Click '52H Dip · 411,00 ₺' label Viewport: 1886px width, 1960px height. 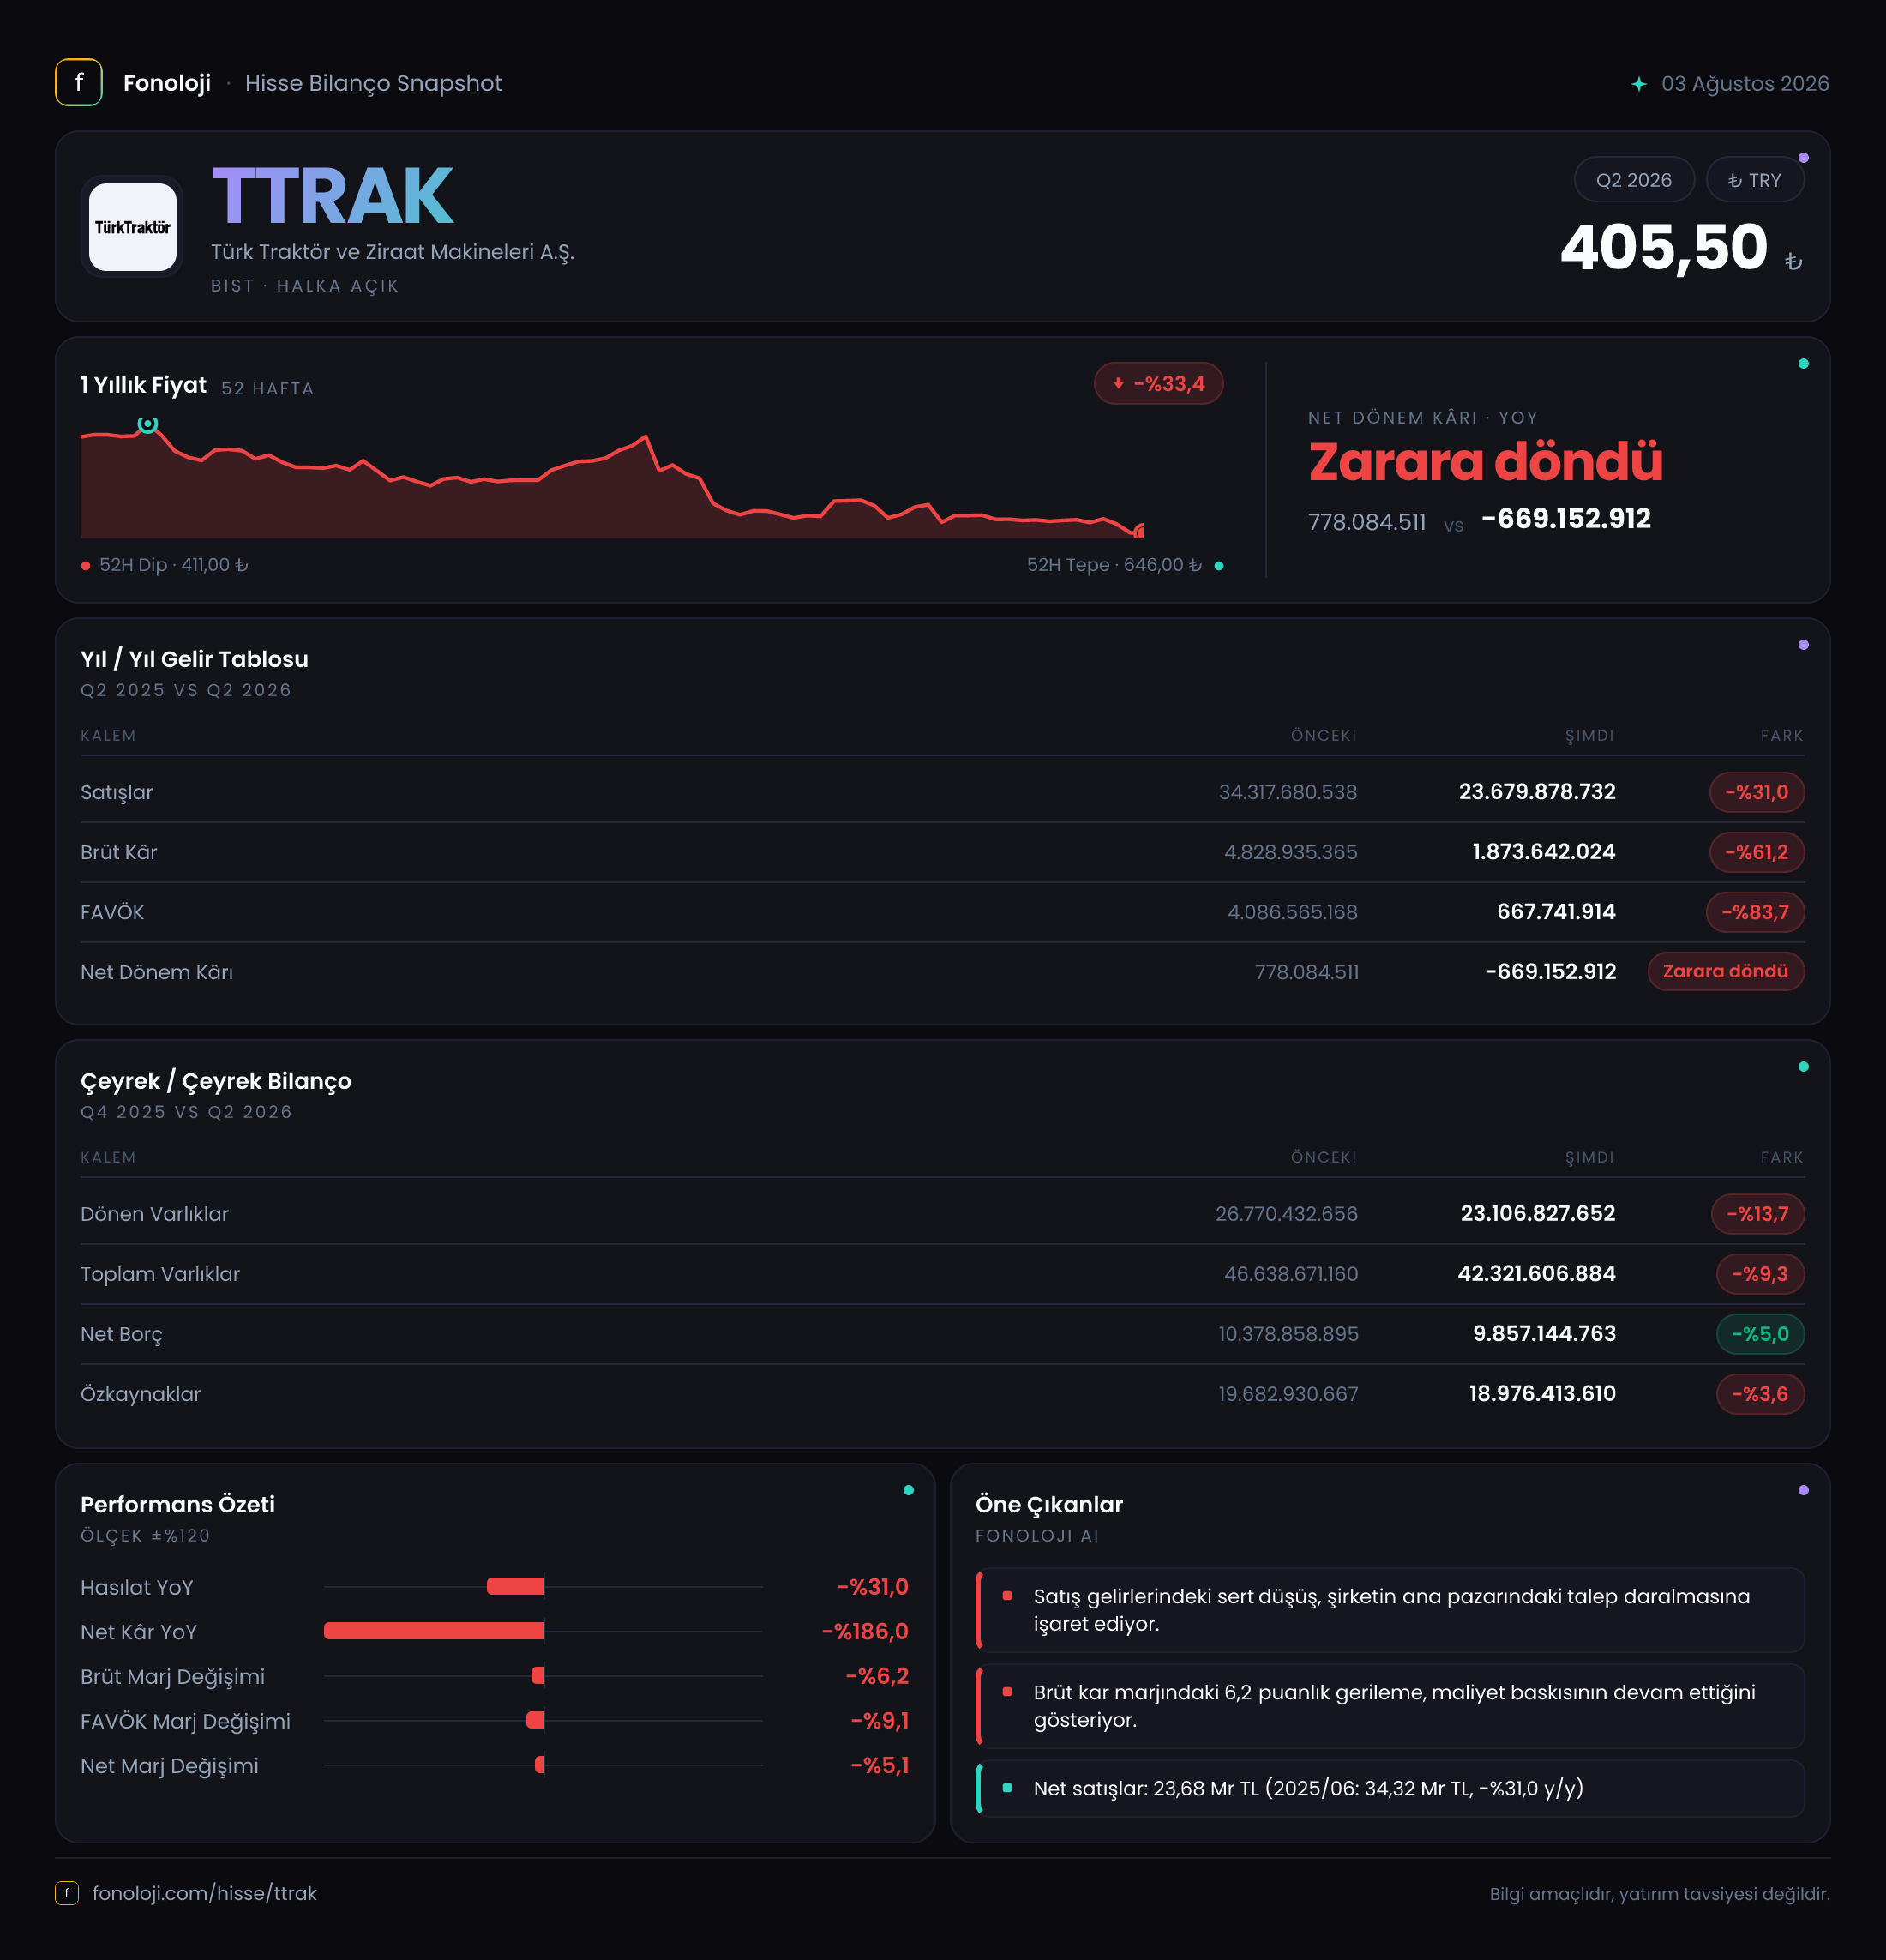pyautogui.click(x=173, y=565)
